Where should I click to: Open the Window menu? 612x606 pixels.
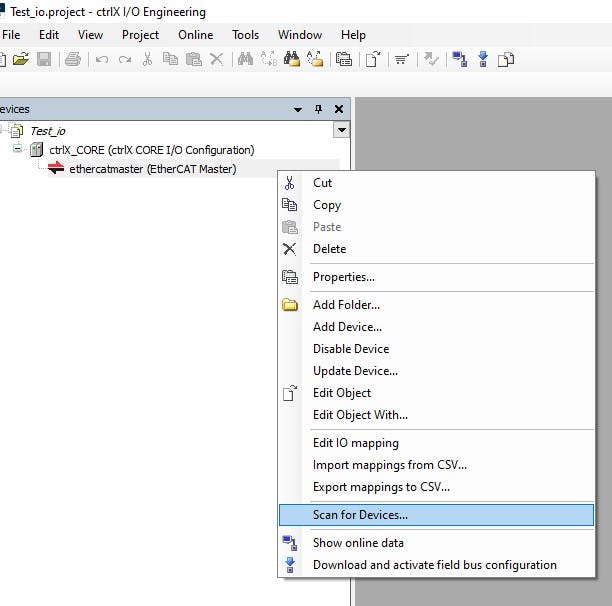coord(300,35)
